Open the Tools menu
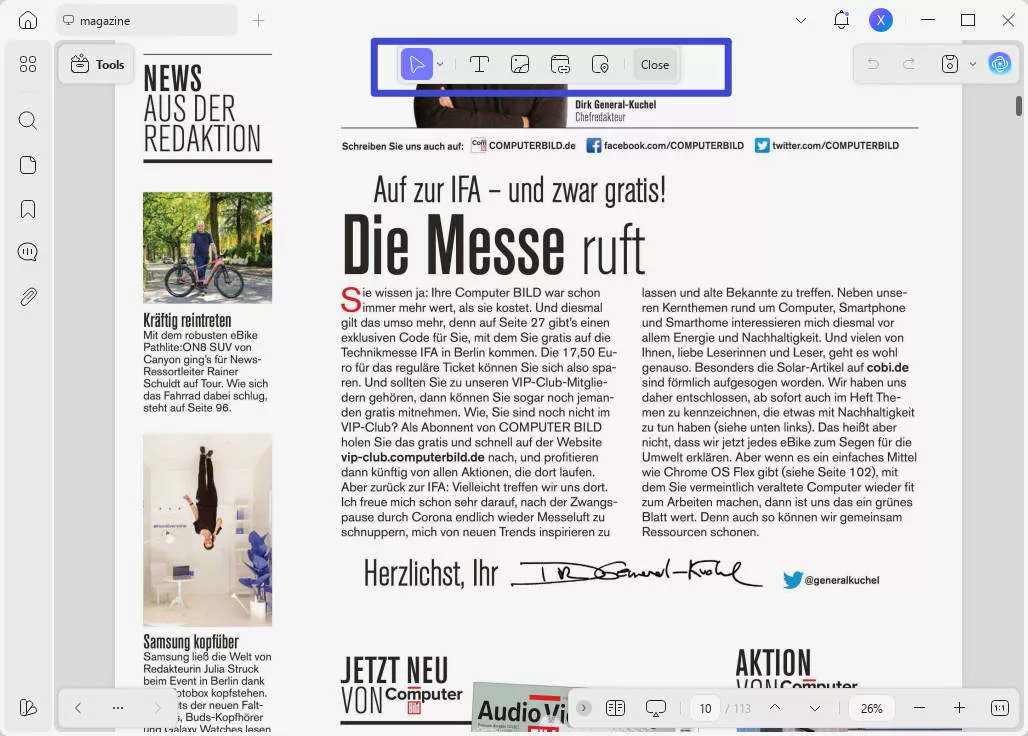The image size is (1028, 736). (97, 65)
